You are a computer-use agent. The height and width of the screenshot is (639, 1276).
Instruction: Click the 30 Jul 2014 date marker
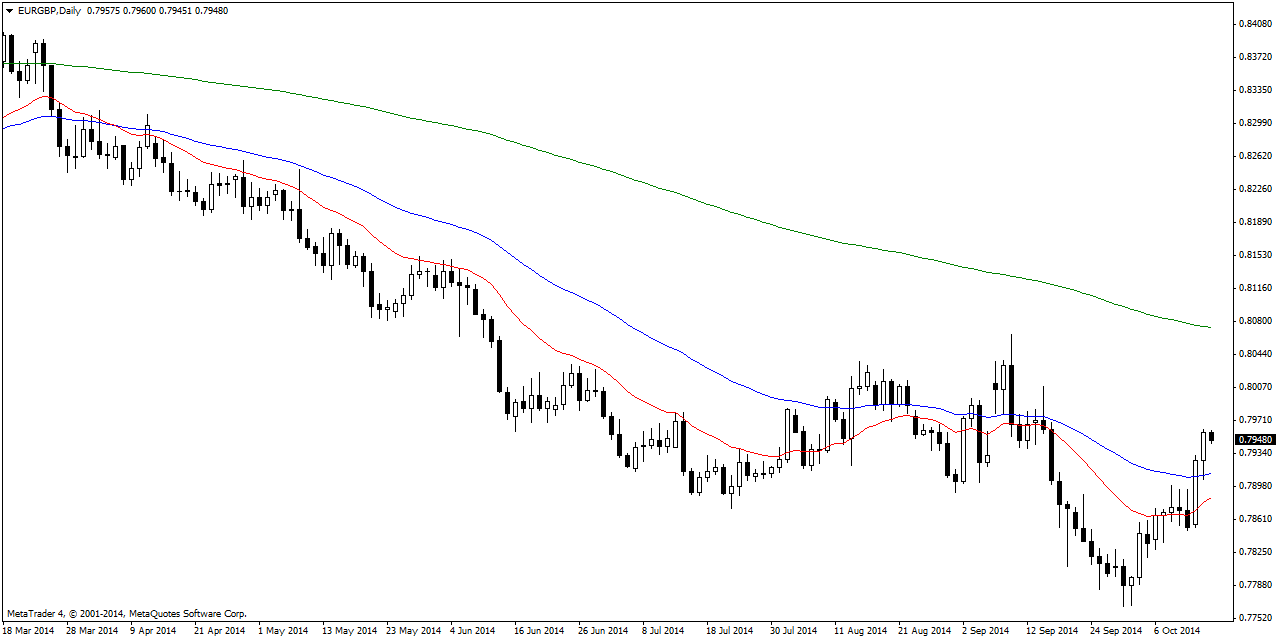point(793,631)
